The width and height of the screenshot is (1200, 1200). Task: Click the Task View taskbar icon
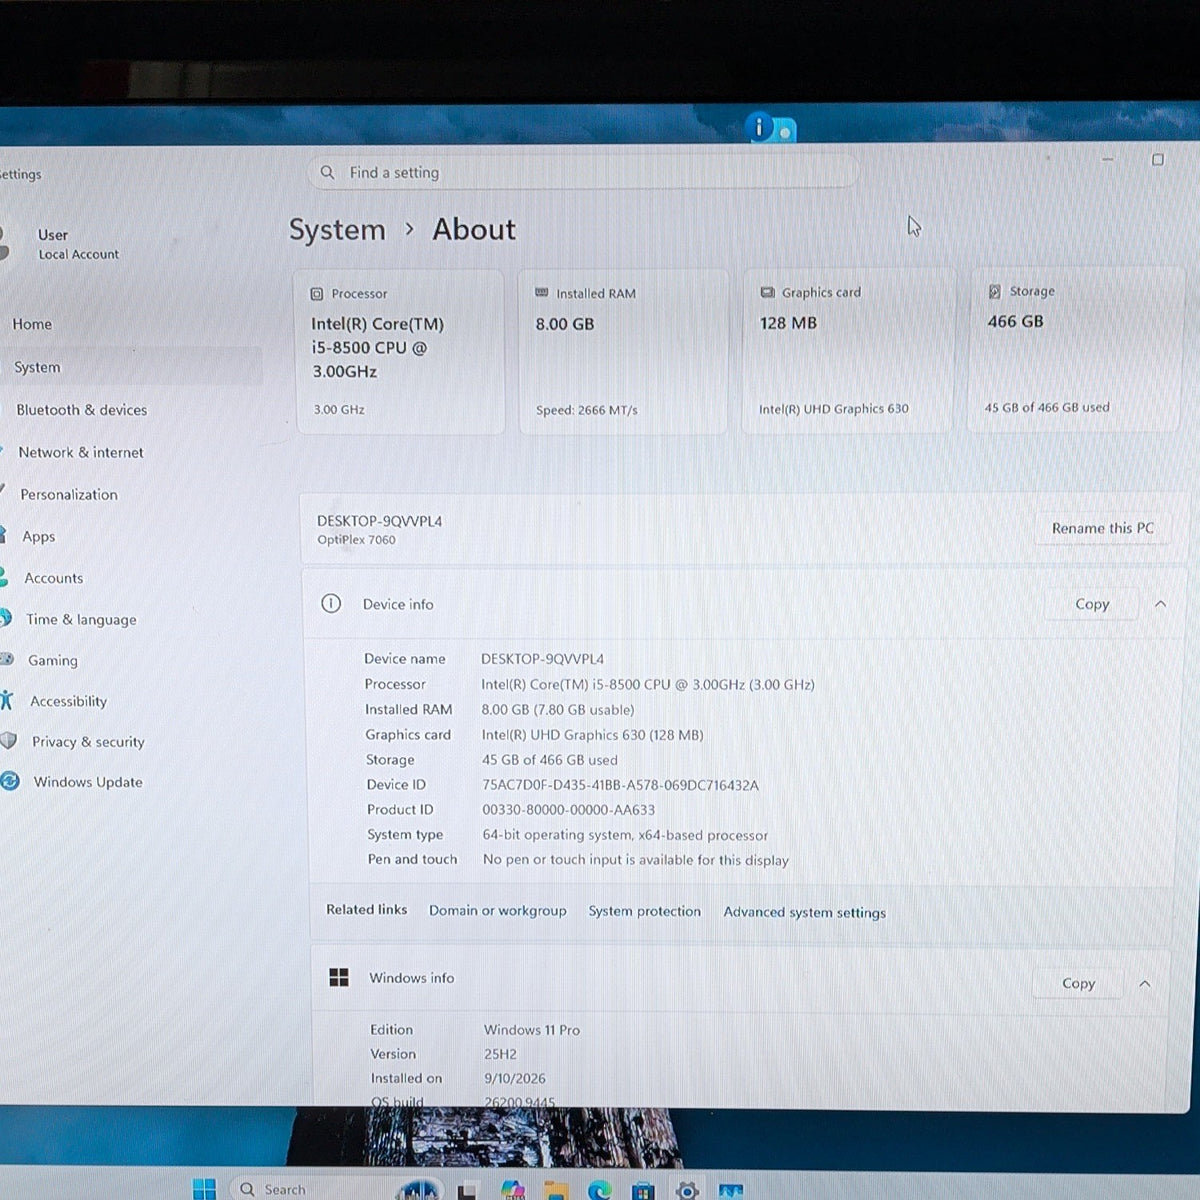click(467, 1191)
